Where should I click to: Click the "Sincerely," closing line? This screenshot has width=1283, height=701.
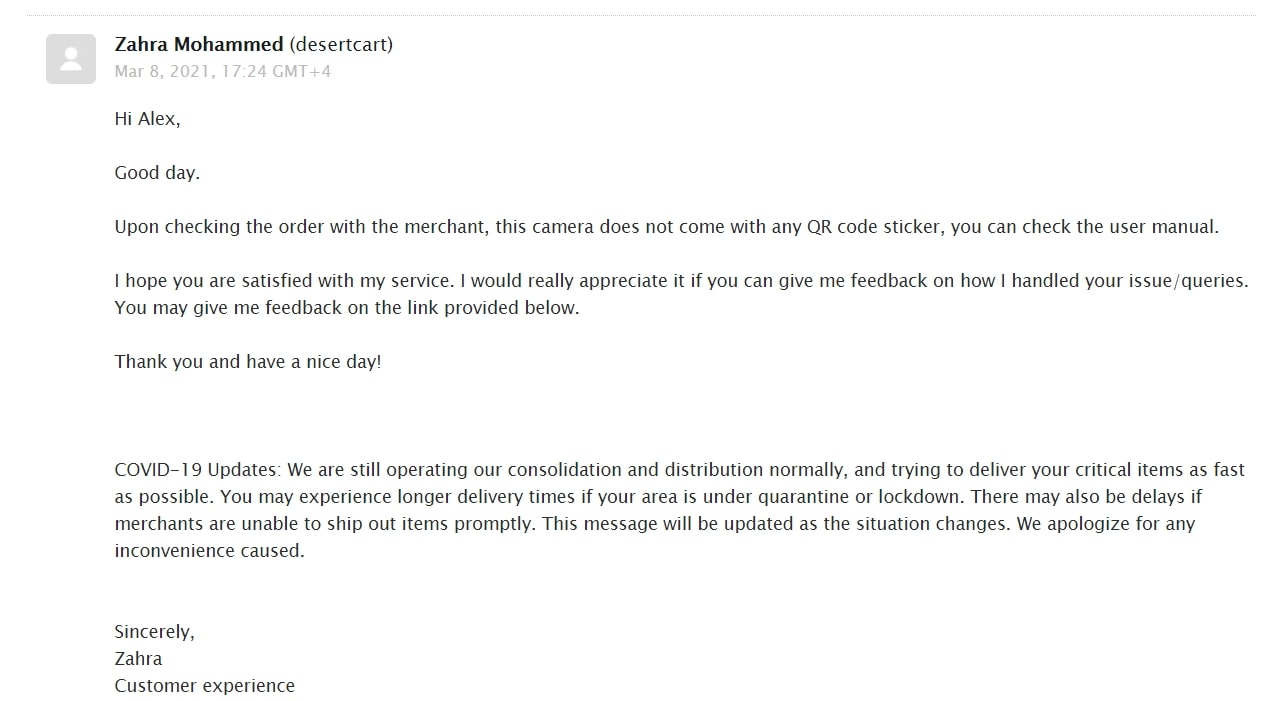click(155, 632)
